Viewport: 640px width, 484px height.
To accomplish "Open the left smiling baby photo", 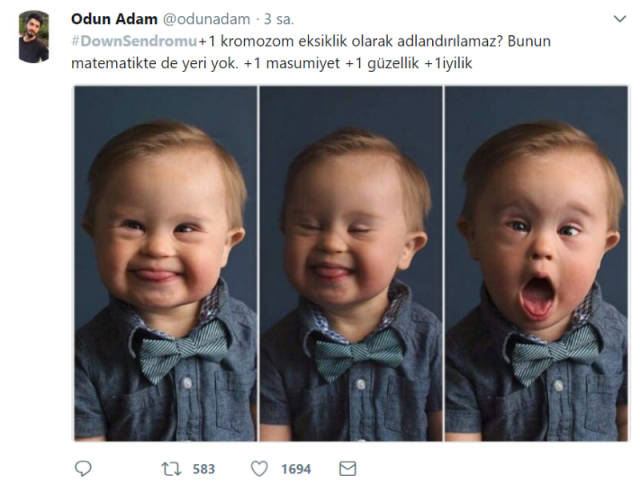I will (166, 264).
